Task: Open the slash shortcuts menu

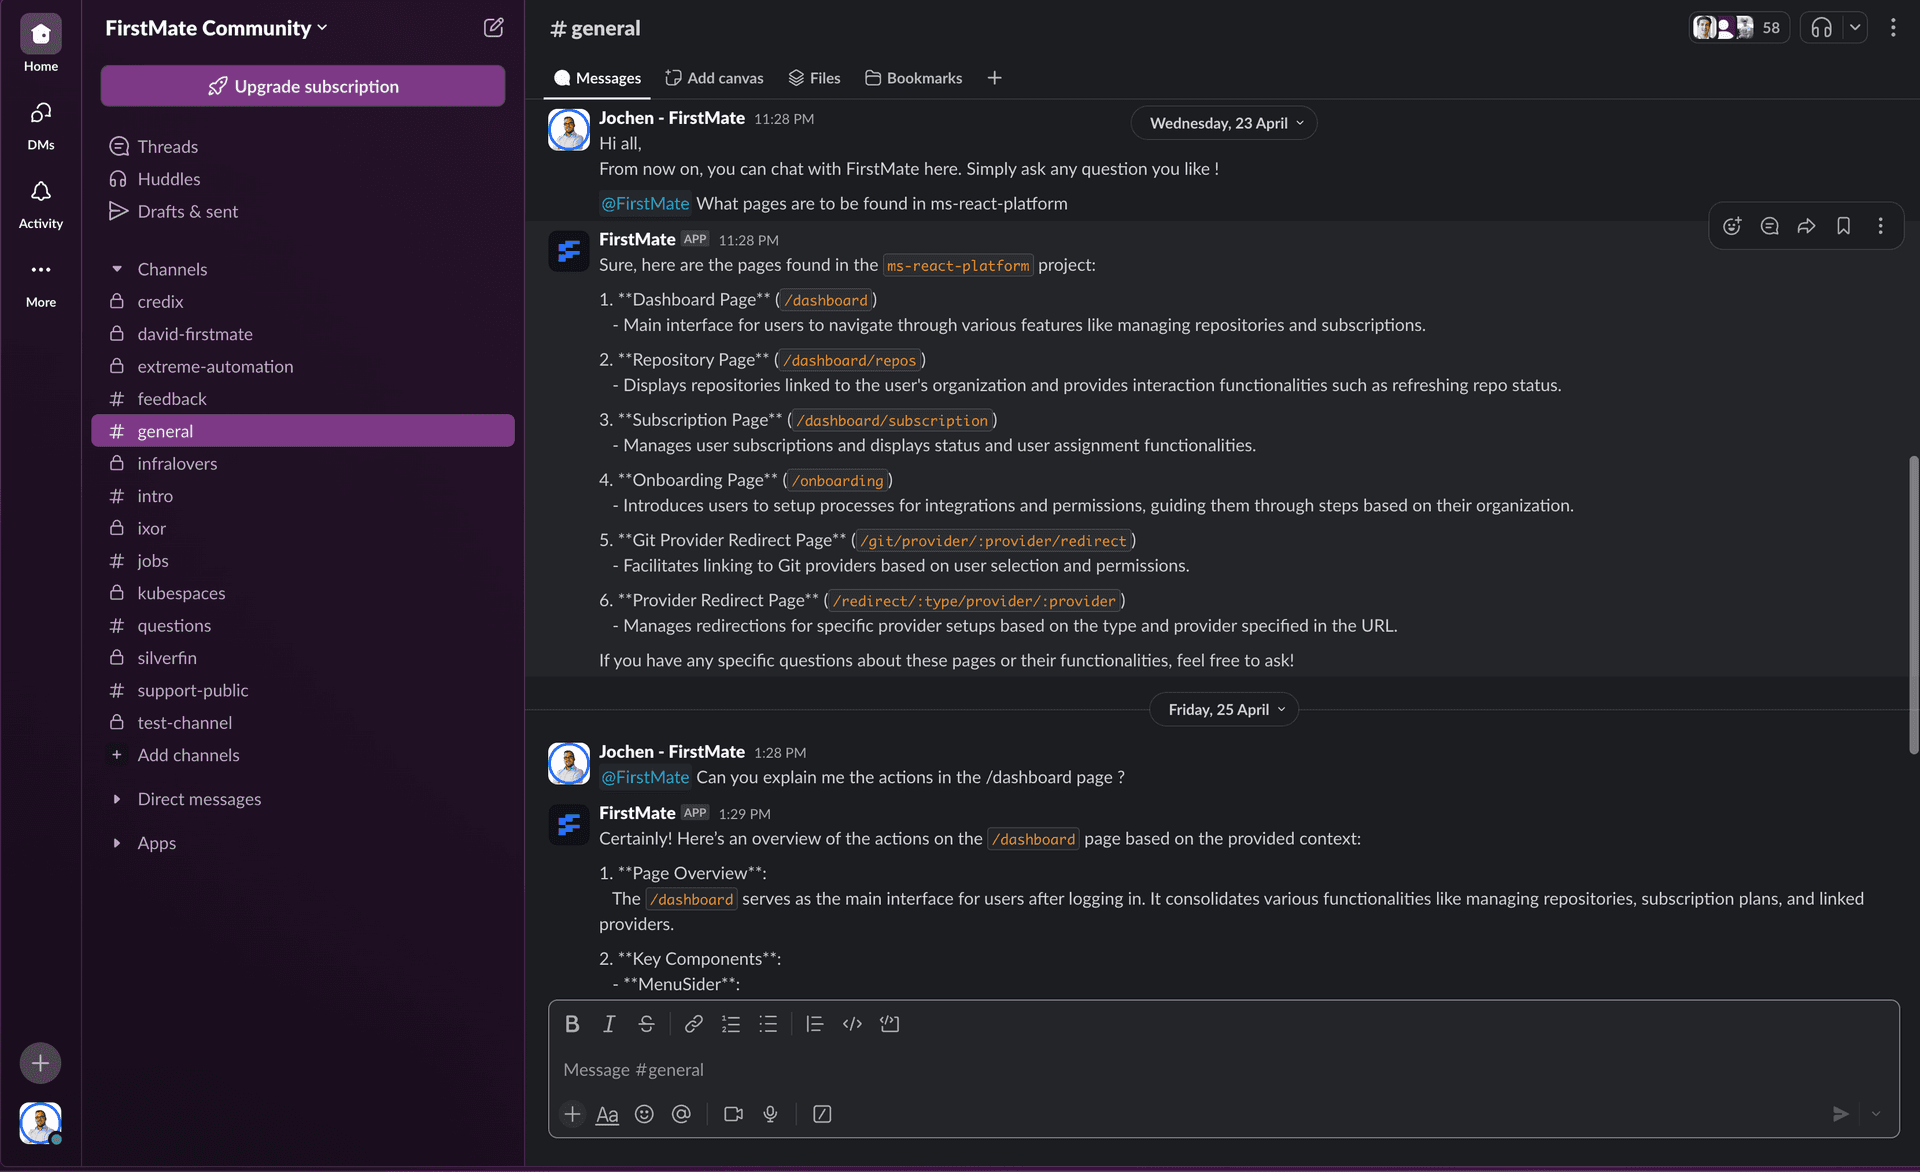Action: 822,1114
